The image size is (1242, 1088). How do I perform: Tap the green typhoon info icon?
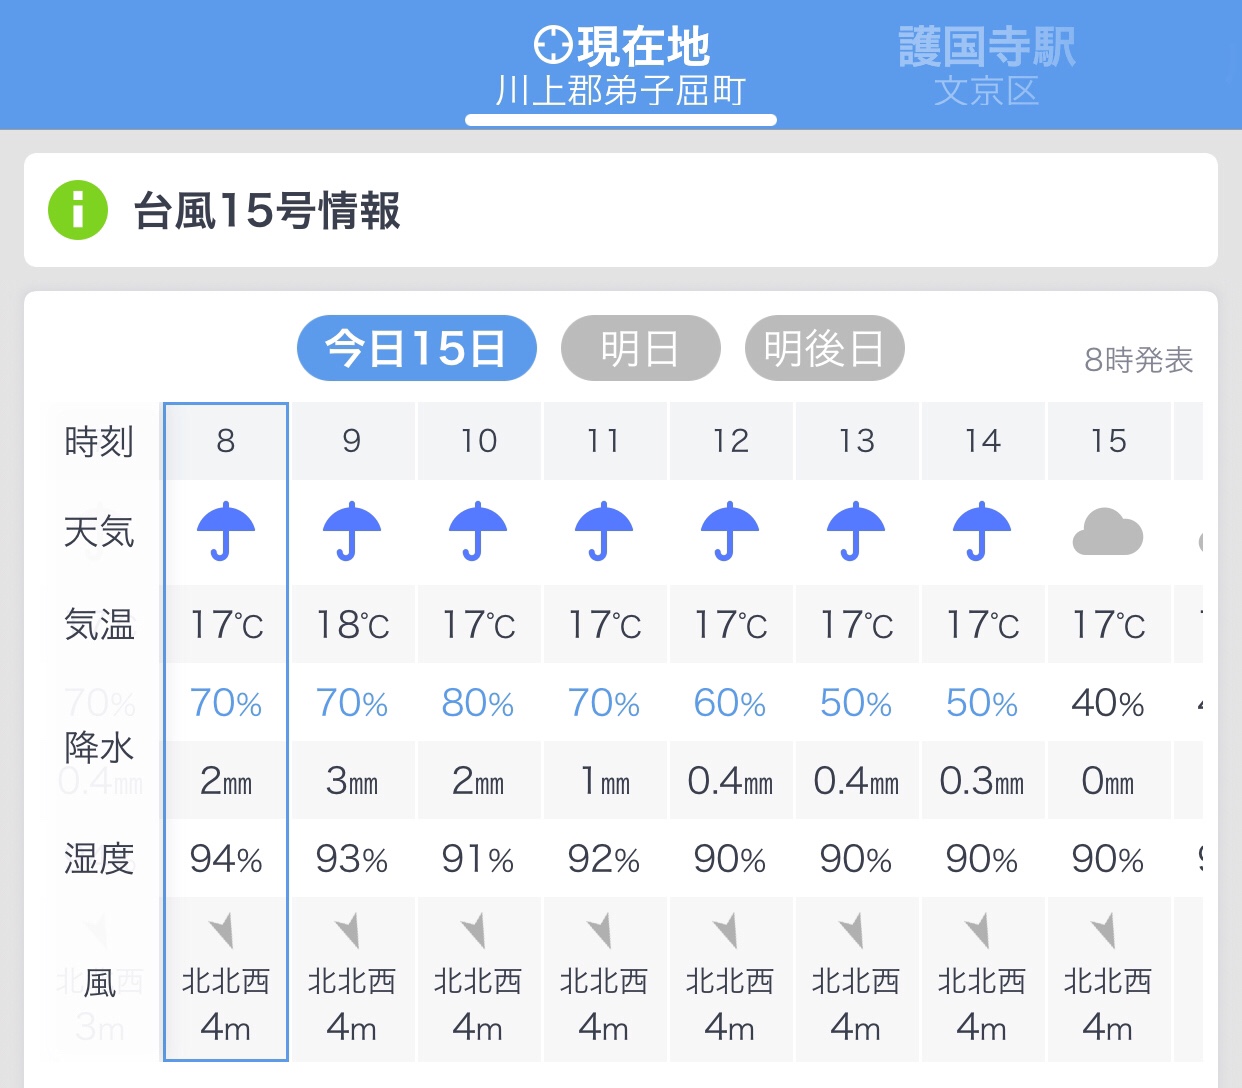tap(78, 210)
